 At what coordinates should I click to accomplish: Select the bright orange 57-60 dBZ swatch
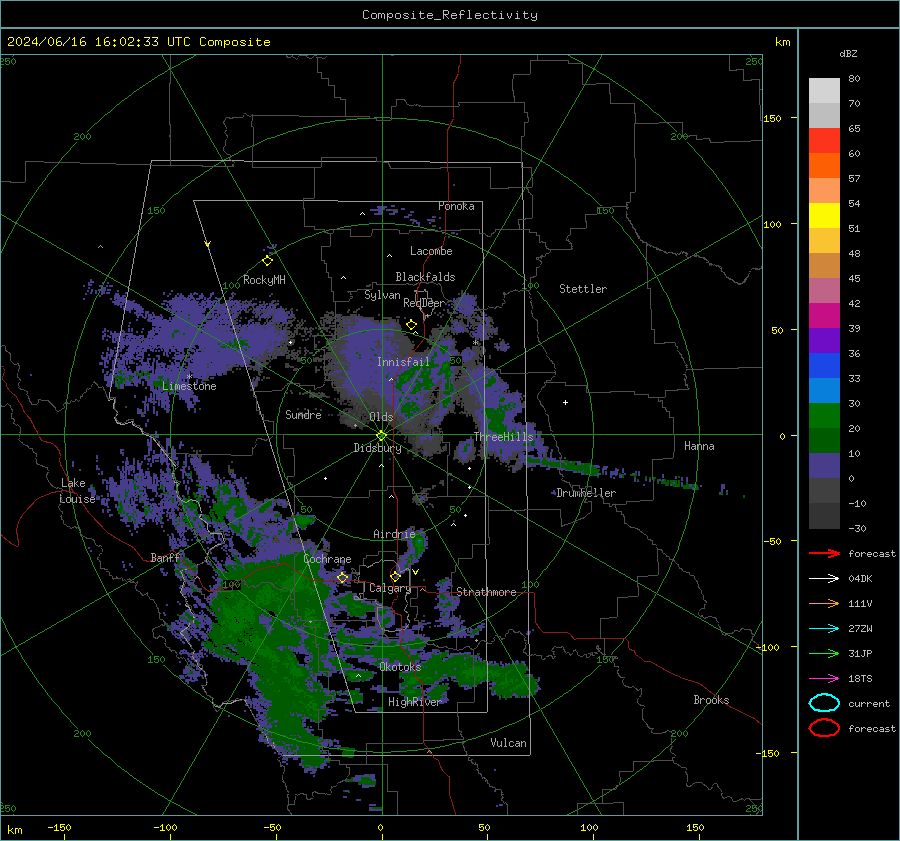(824, 166)
